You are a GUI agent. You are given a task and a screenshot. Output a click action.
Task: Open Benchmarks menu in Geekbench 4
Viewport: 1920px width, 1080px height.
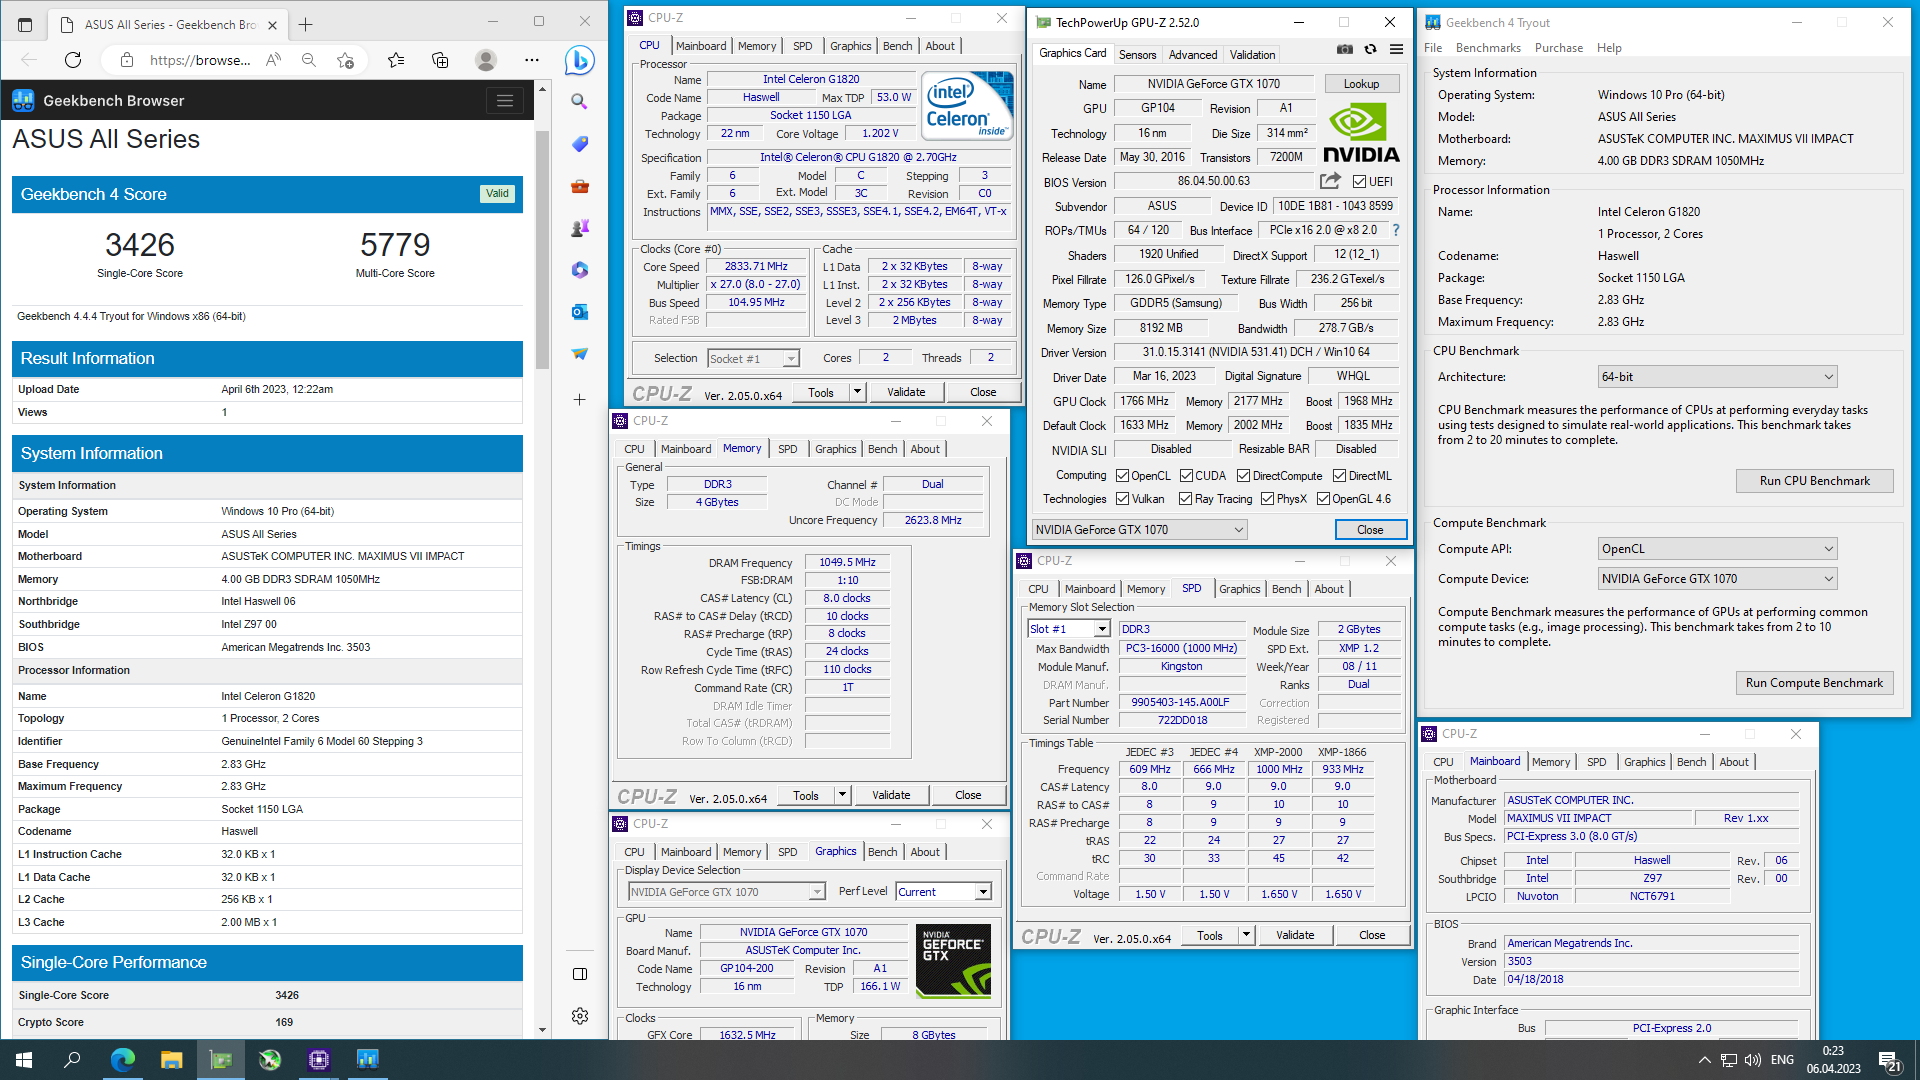(1487, 48)
